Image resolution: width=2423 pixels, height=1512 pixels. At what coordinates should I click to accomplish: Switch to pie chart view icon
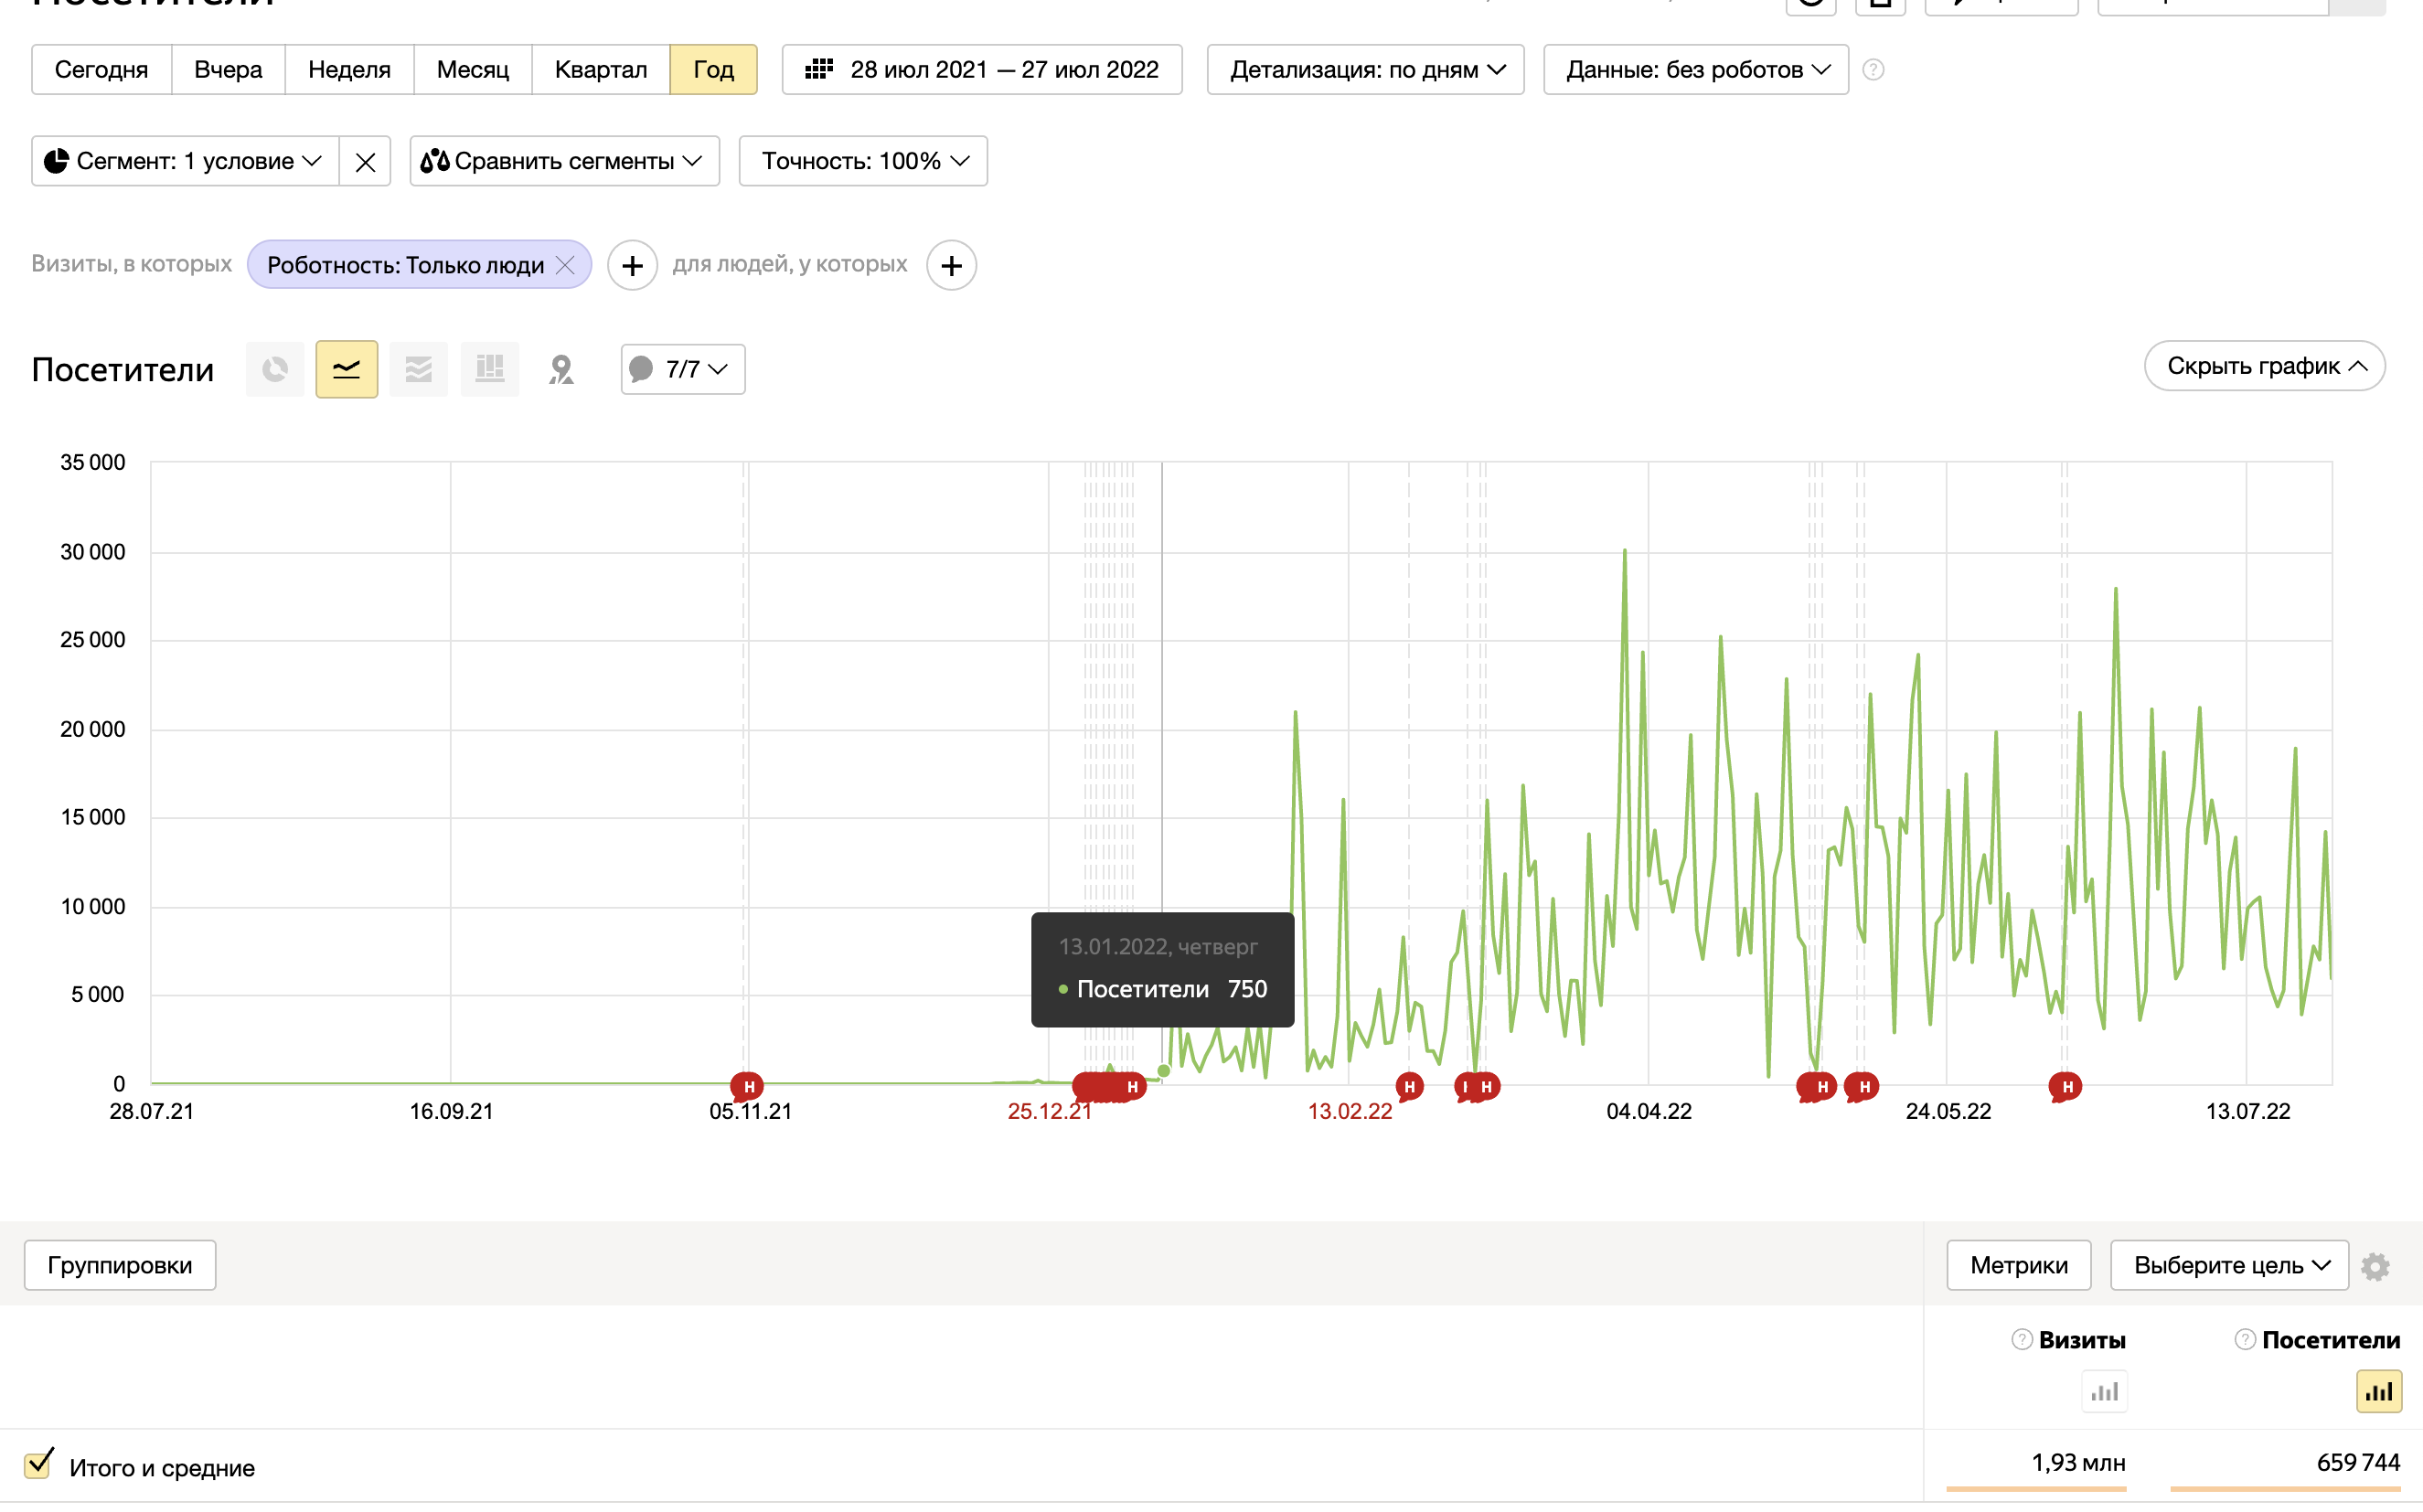[x=275, y=369]
